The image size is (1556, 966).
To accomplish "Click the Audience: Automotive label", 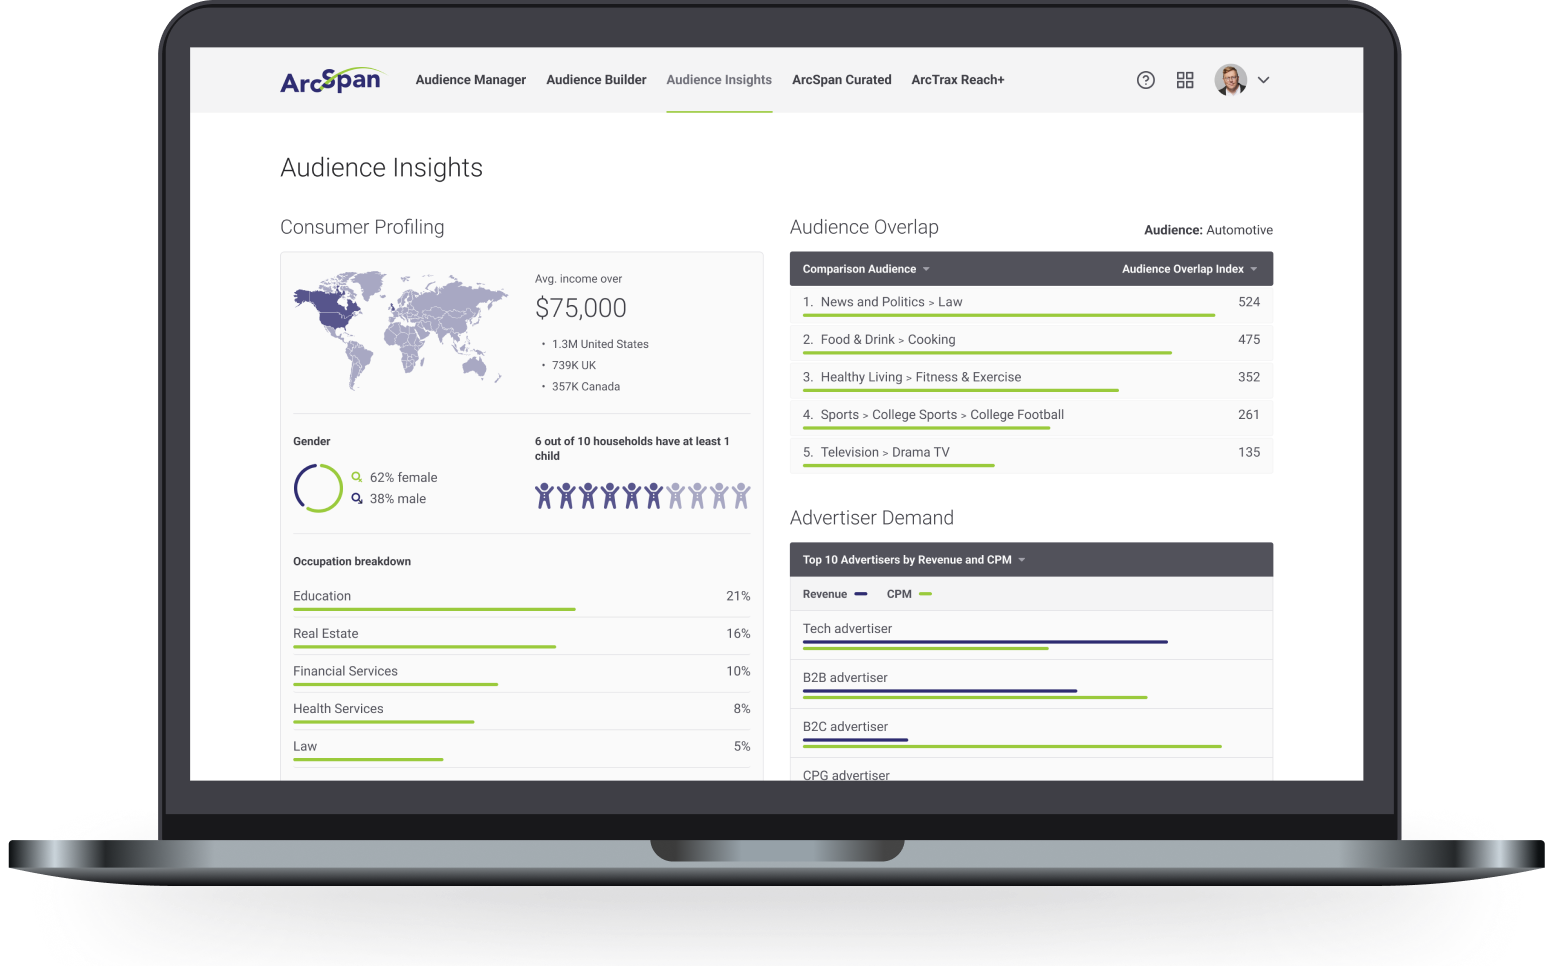I will tap(1208, 230).
